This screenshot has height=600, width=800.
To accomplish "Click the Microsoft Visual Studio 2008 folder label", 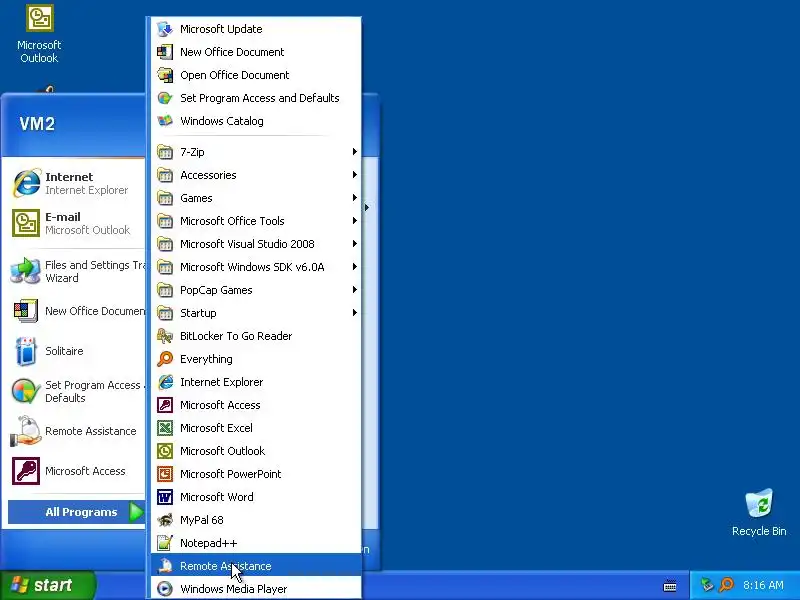I will pyautogui.click(x=247, y=244).
